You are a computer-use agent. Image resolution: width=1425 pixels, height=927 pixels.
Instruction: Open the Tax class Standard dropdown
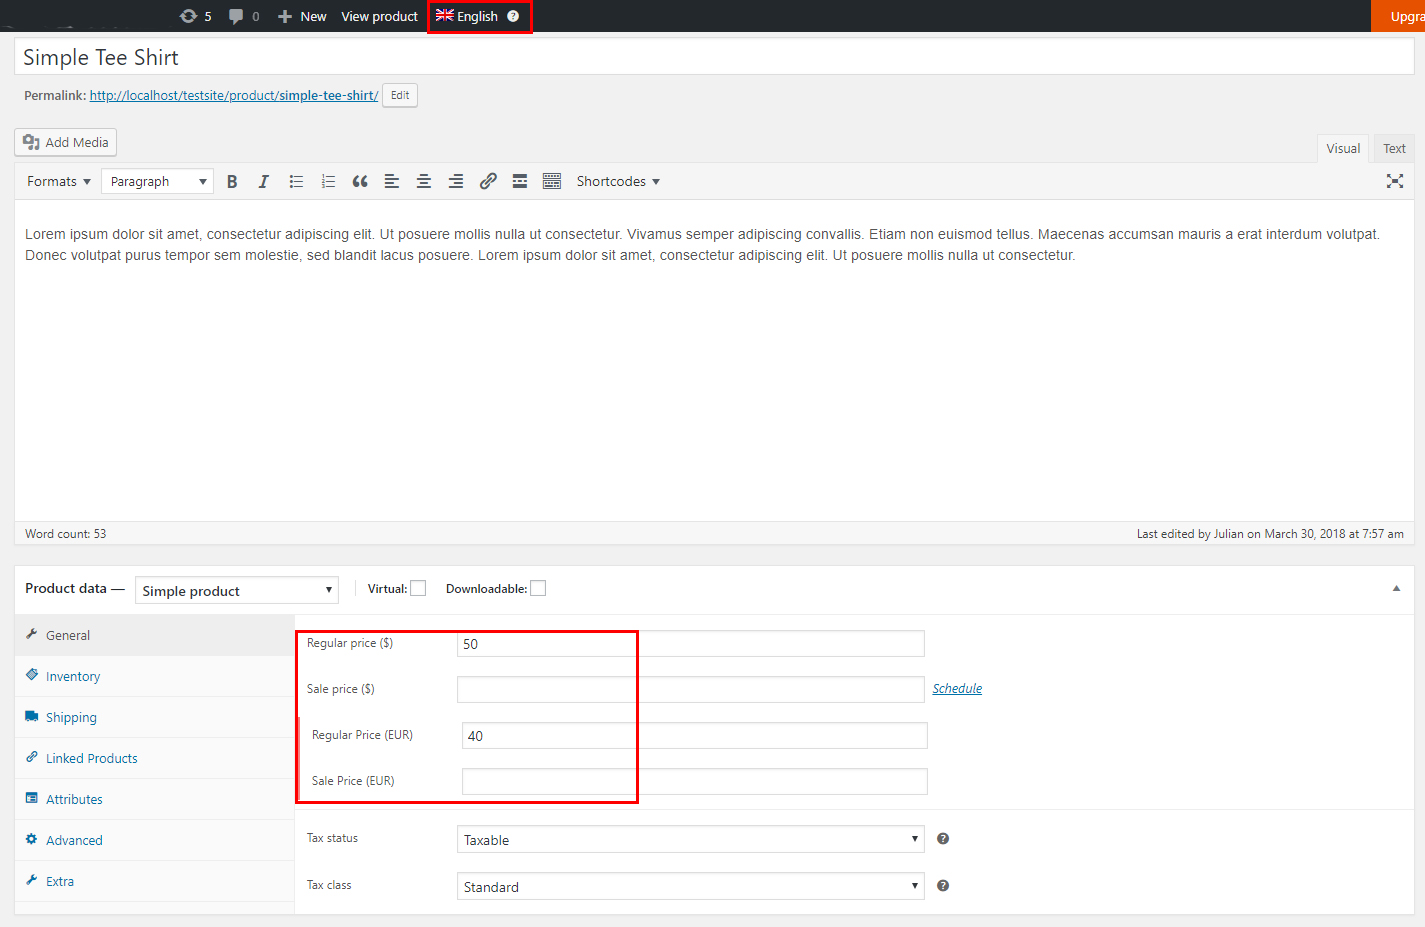[691, 886]
